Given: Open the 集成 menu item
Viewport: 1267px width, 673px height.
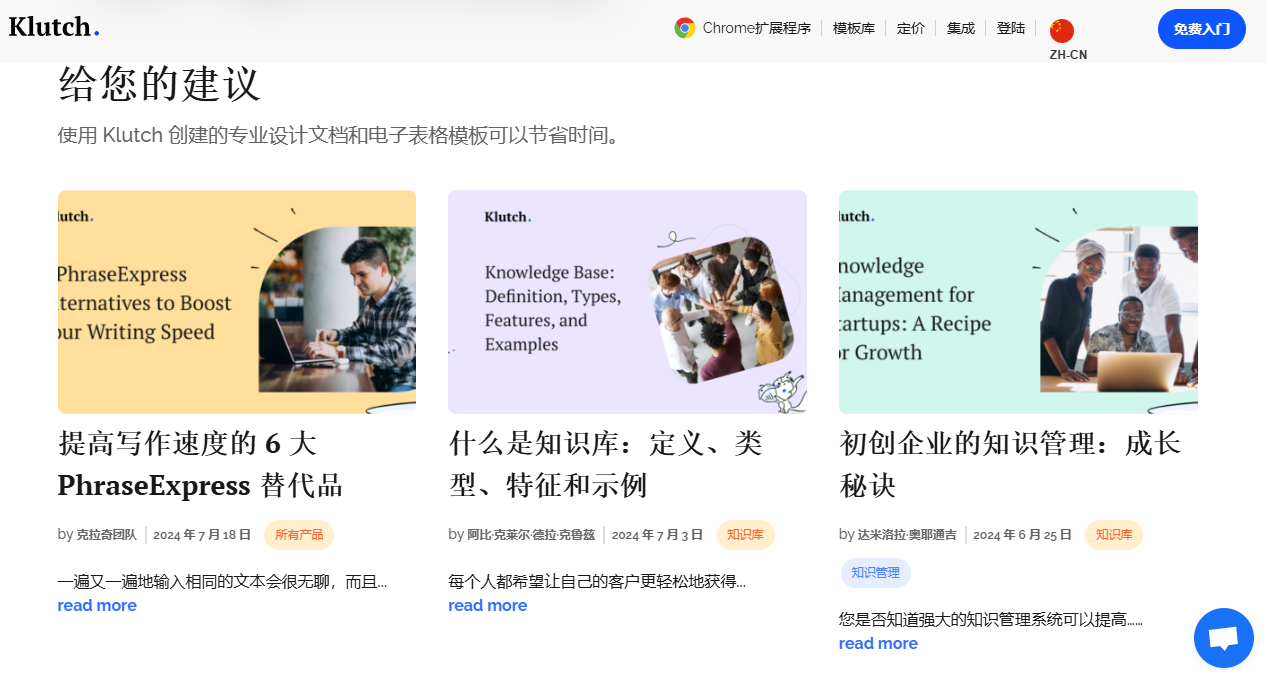Looking at the screenshot, I should (961, 28).
